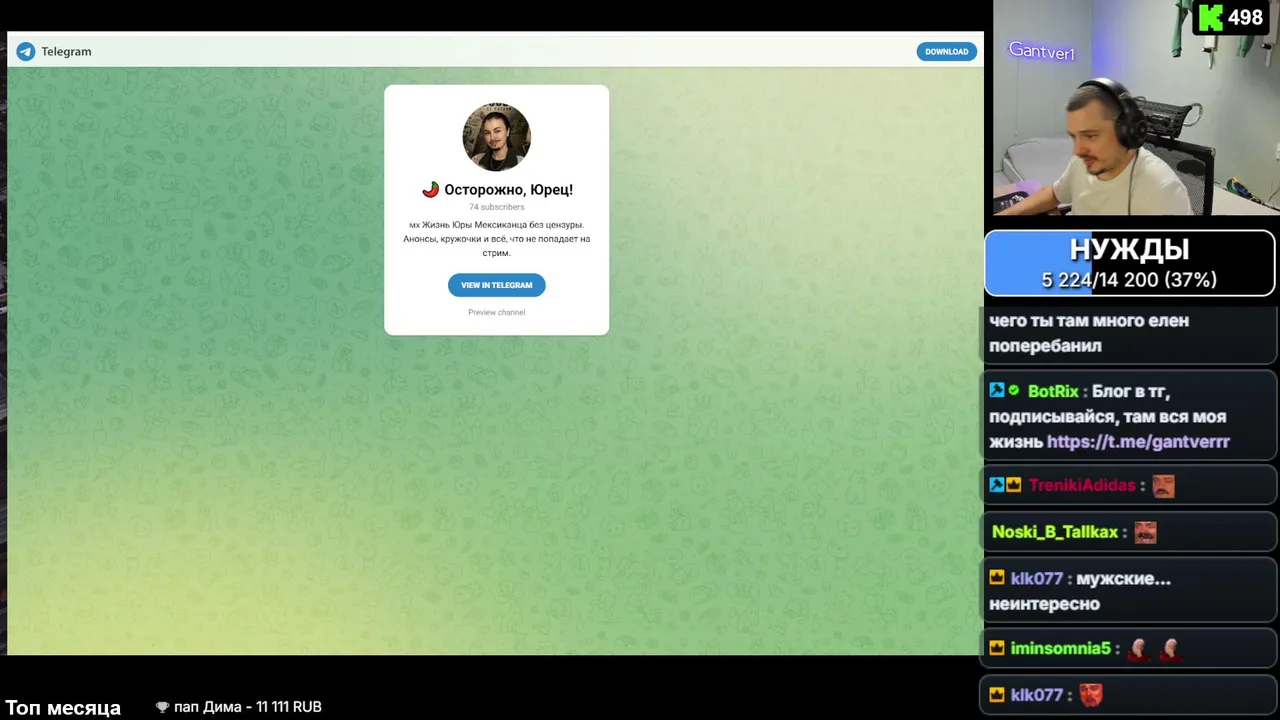Click crown badge on klk077's 'мужские' message
The height and width of the screenshot is (720, 1280).
coord(997,578)
